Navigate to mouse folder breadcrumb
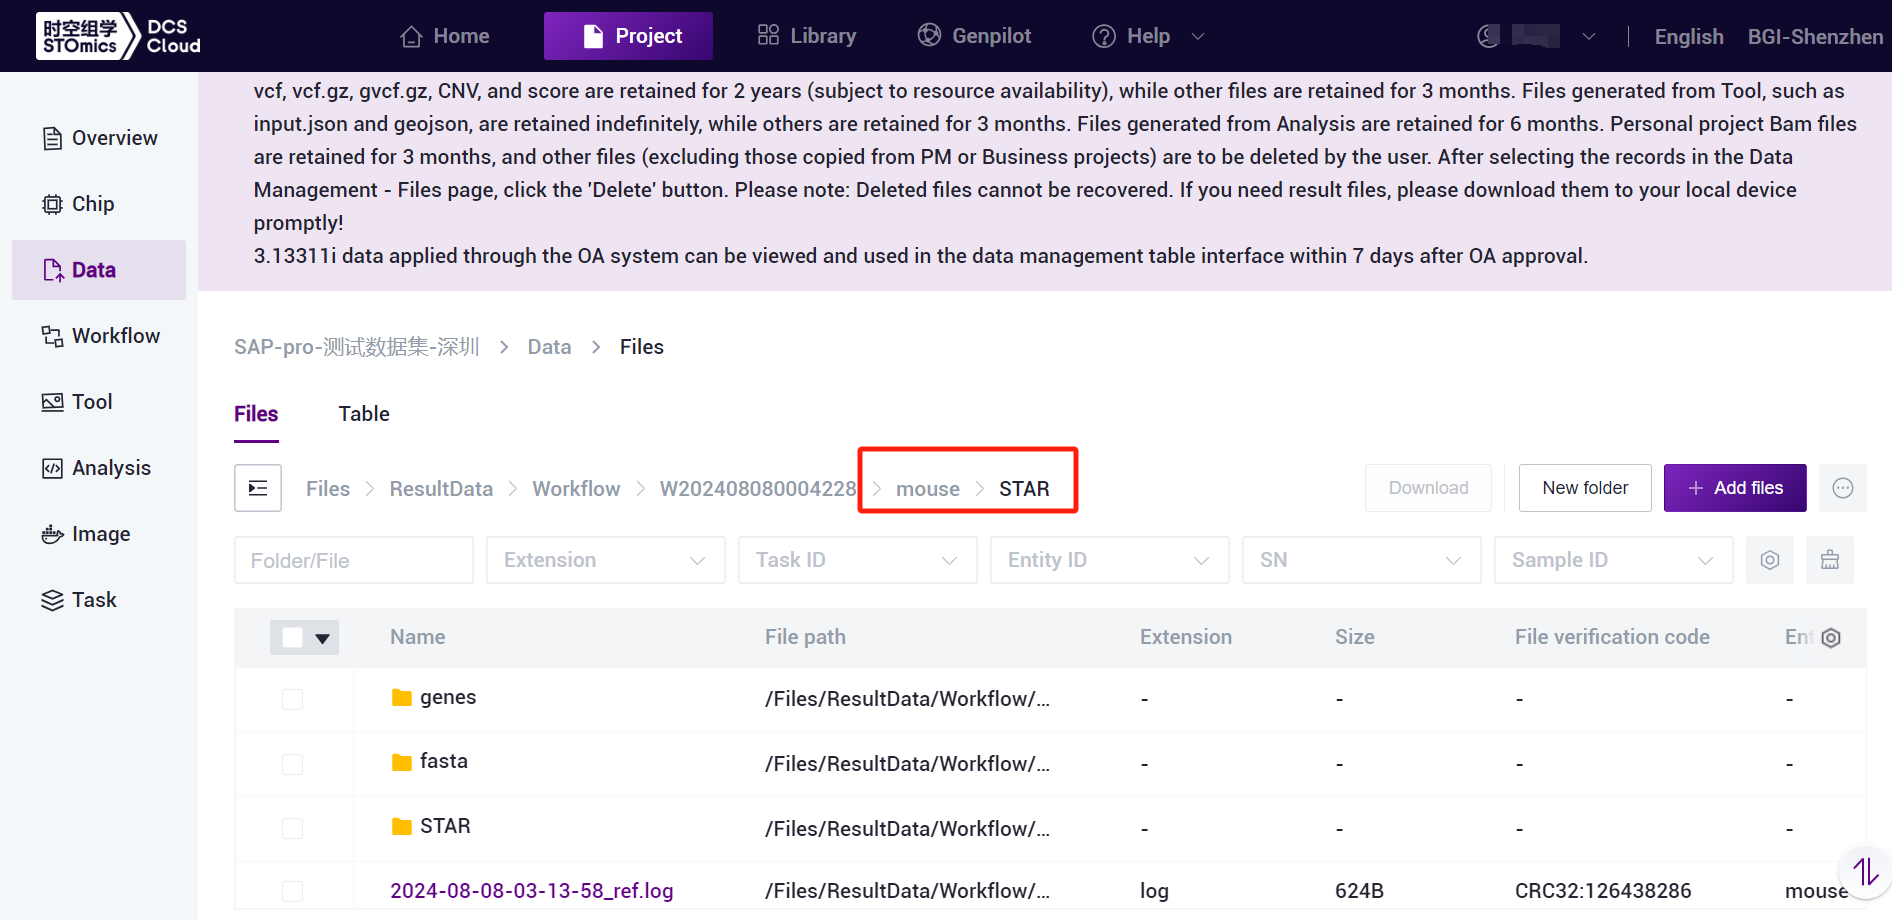 pos(928,489)
